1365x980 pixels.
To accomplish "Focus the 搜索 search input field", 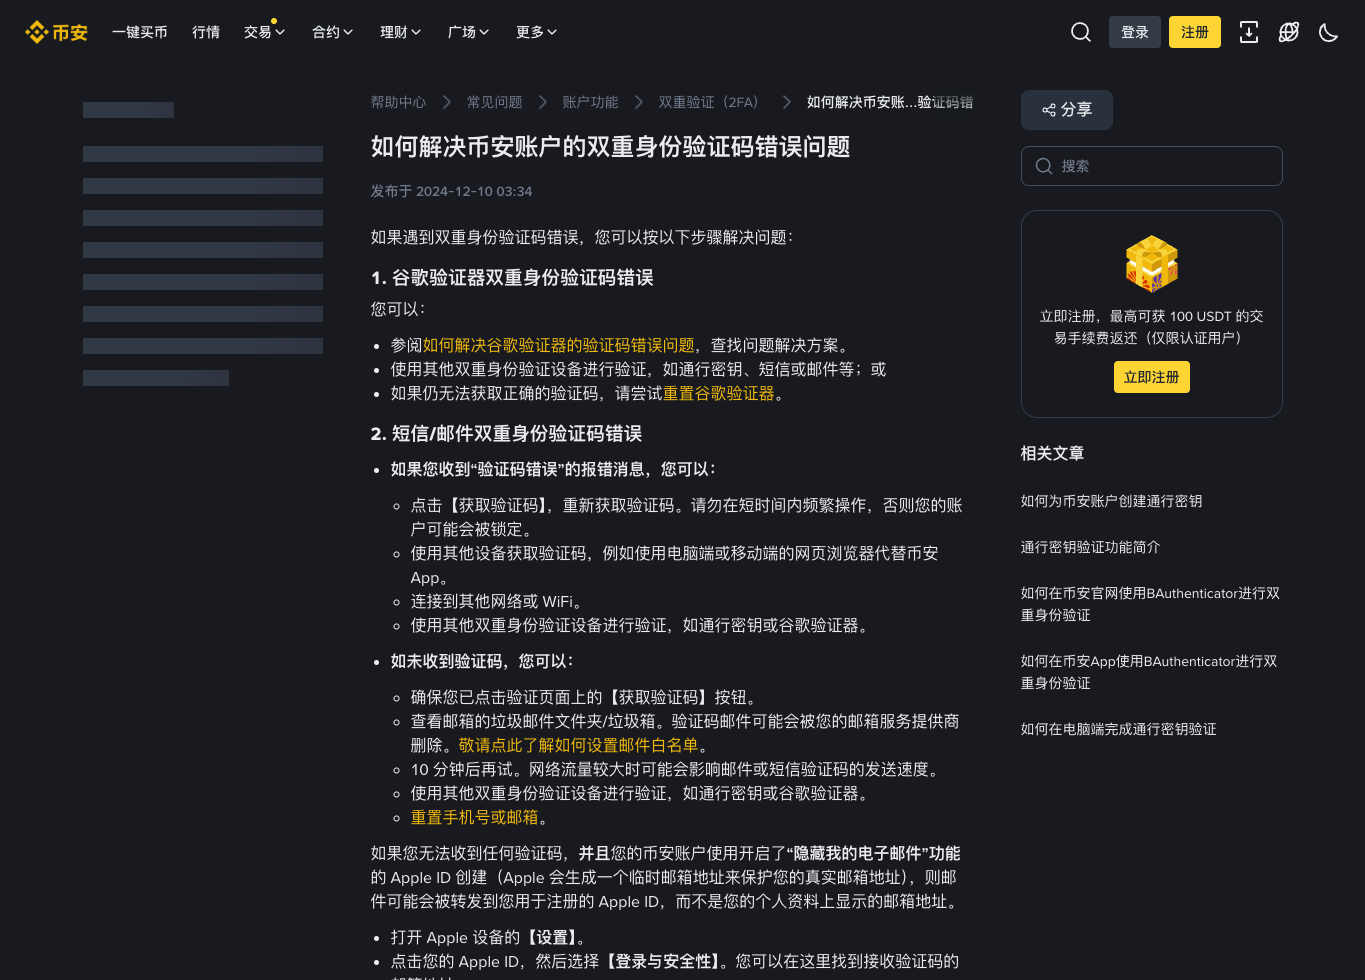I will tap(1152, 166).
